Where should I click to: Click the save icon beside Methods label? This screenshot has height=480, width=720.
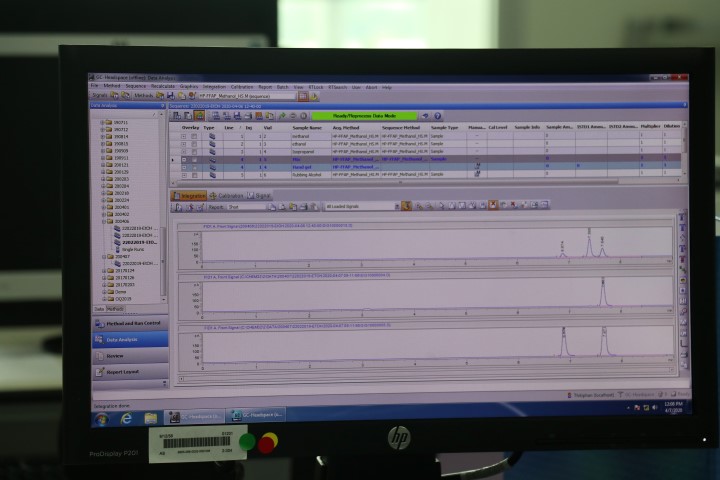coord(171,96)
